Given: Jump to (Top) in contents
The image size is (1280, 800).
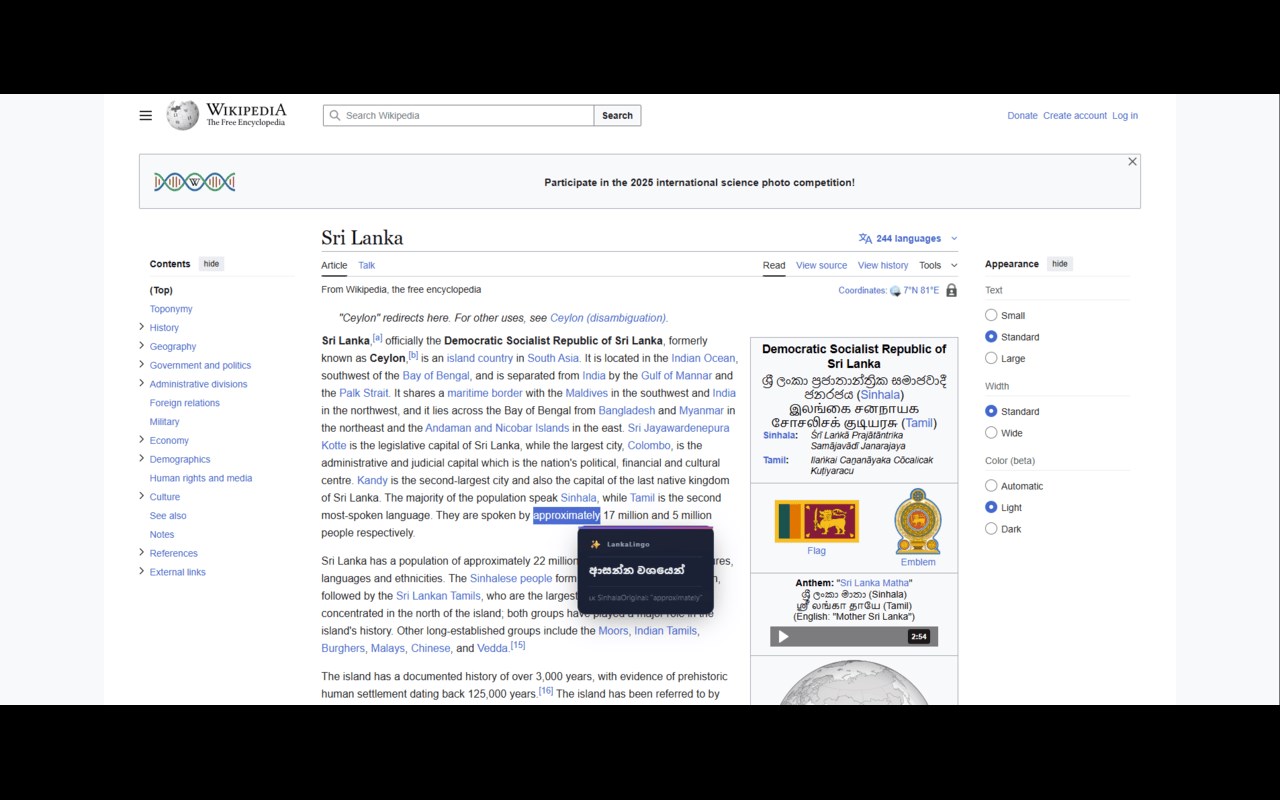Looking at the screenshot, I should click(161, 290).
